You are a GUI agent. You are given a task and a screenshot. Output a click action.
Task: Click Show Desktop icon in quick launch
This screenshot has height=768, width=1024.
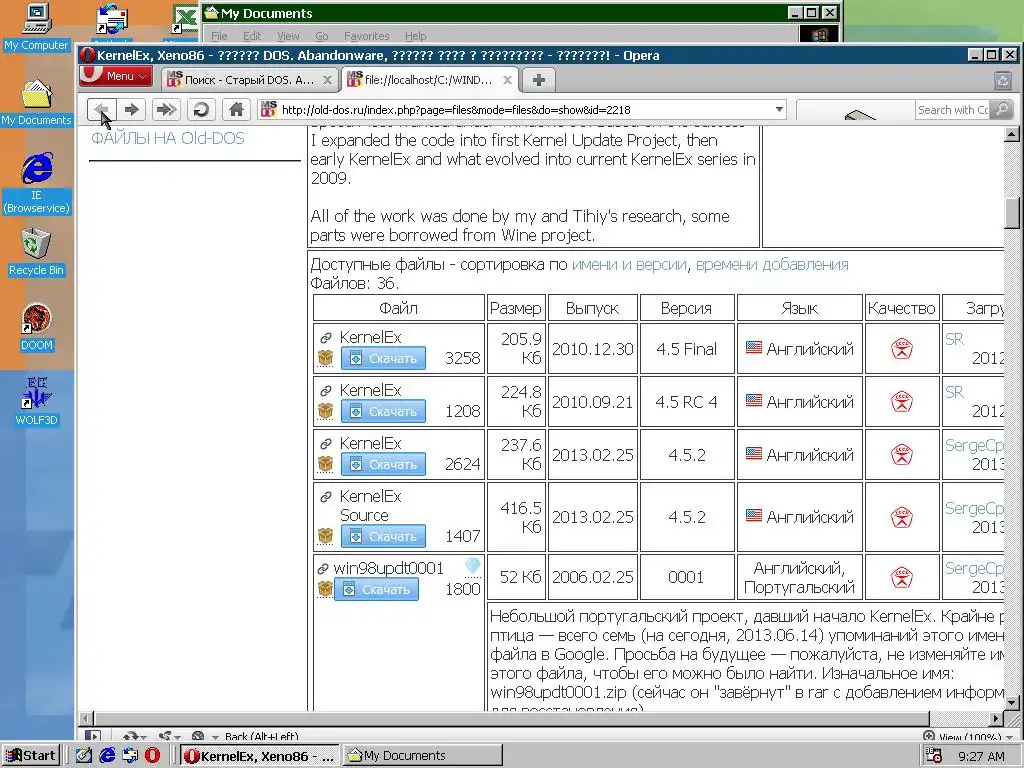coord(84,756)
